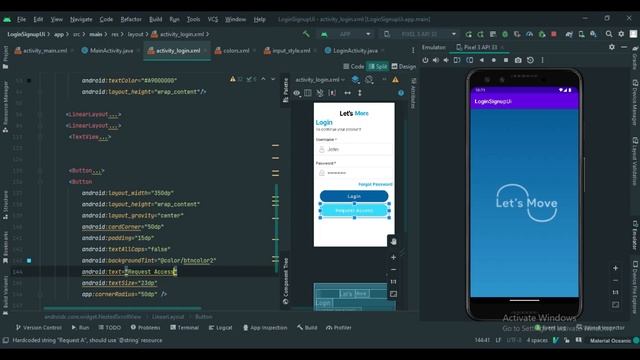640x360 pixels.
Task: Toggle the Component Tree side panel
Action: [285, 281]
